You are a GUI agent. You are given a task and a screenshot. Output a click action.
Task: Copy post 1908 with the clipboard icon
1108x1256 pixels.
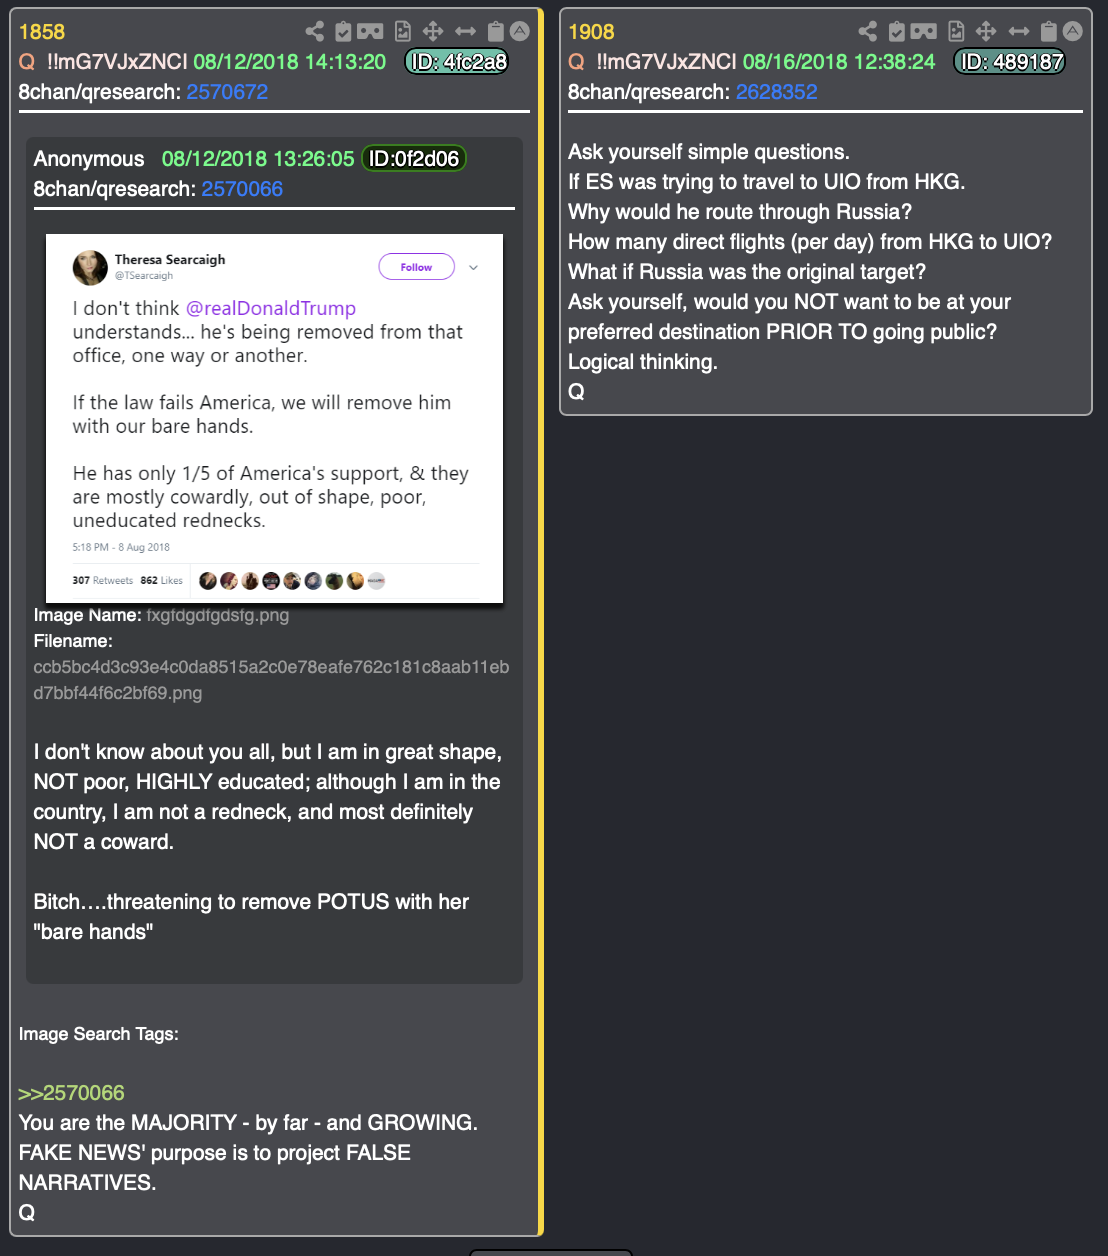point(1048,31)
